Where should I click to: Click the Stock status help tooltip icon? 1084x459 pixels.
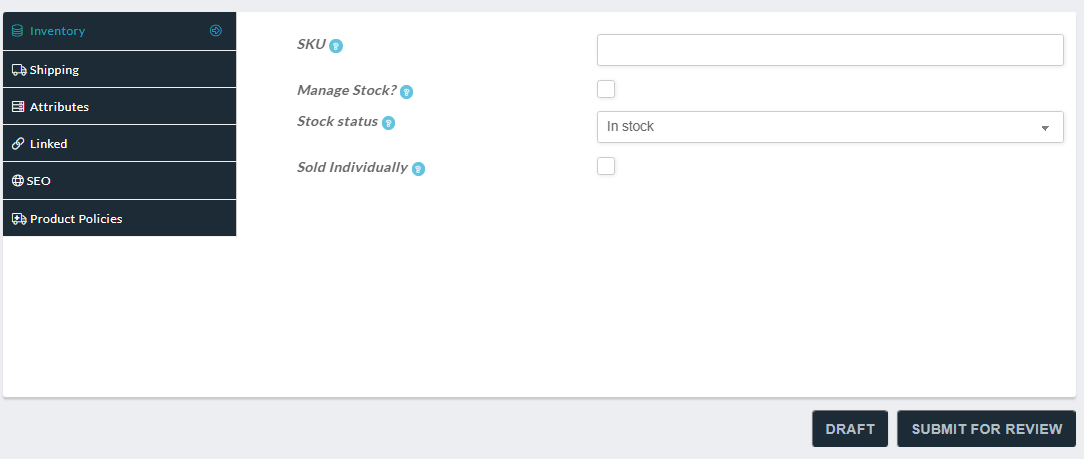tap(389, 123)
